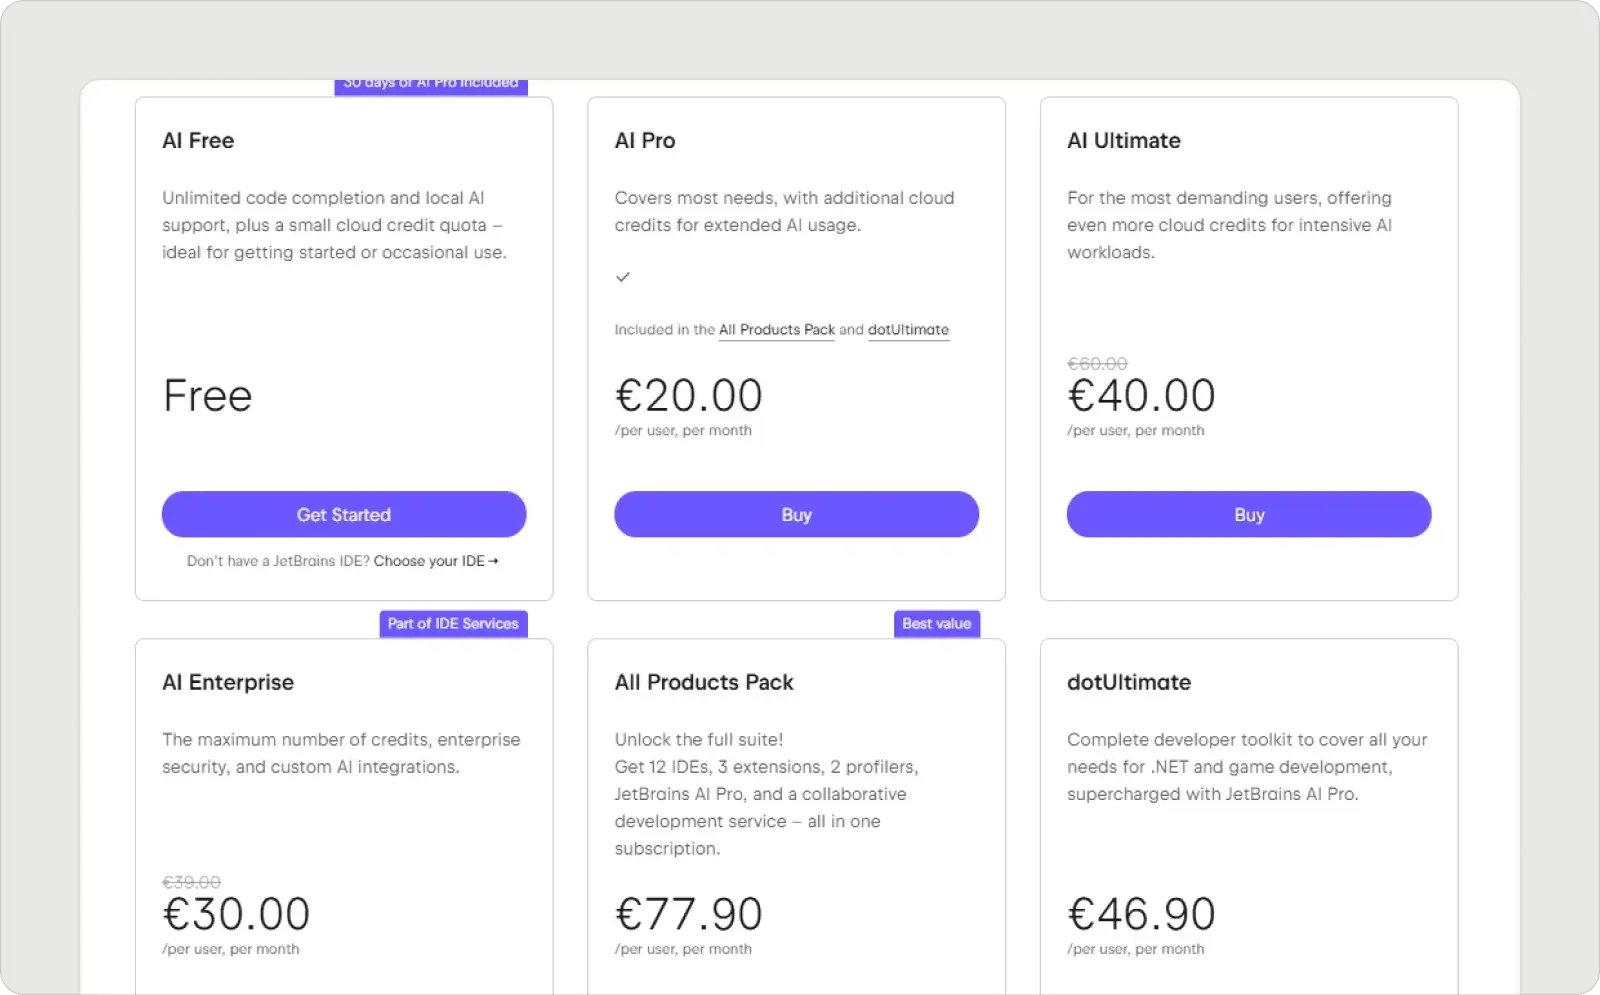Click the dotUltimate card heading
The width and height of the screenshot is (1600, 995).
point(1128,682)
